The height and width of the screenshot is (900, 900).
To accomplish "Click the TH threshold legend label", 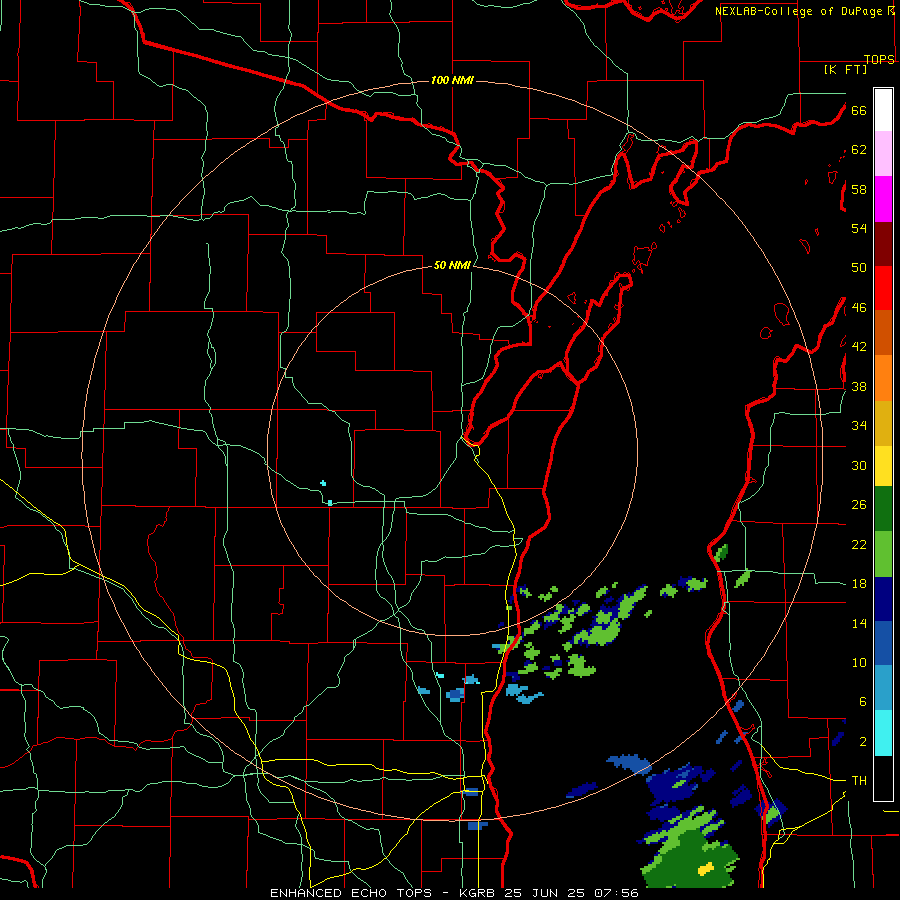I will point(859,781).
